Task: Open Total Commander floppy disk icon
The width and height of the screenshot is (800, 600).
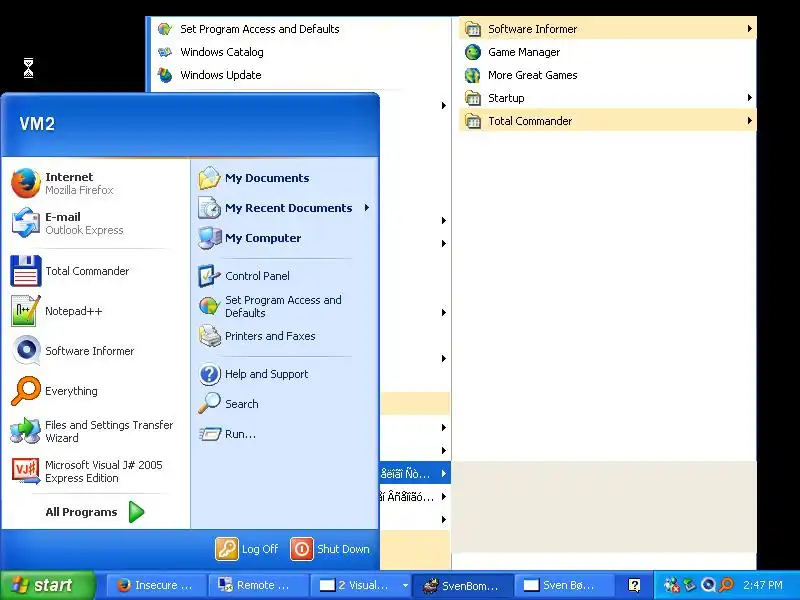Action: click(26, 271)
